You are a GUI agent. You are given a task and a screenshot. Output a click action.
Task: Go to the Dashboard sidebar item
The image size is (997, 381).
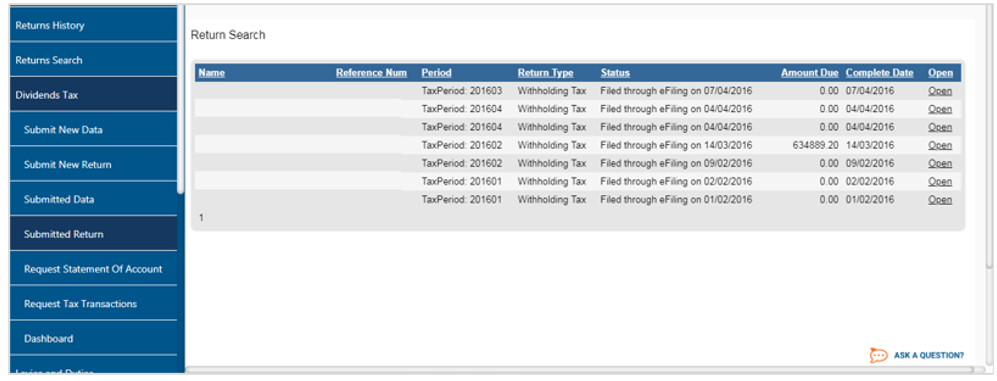click(93, 338)
